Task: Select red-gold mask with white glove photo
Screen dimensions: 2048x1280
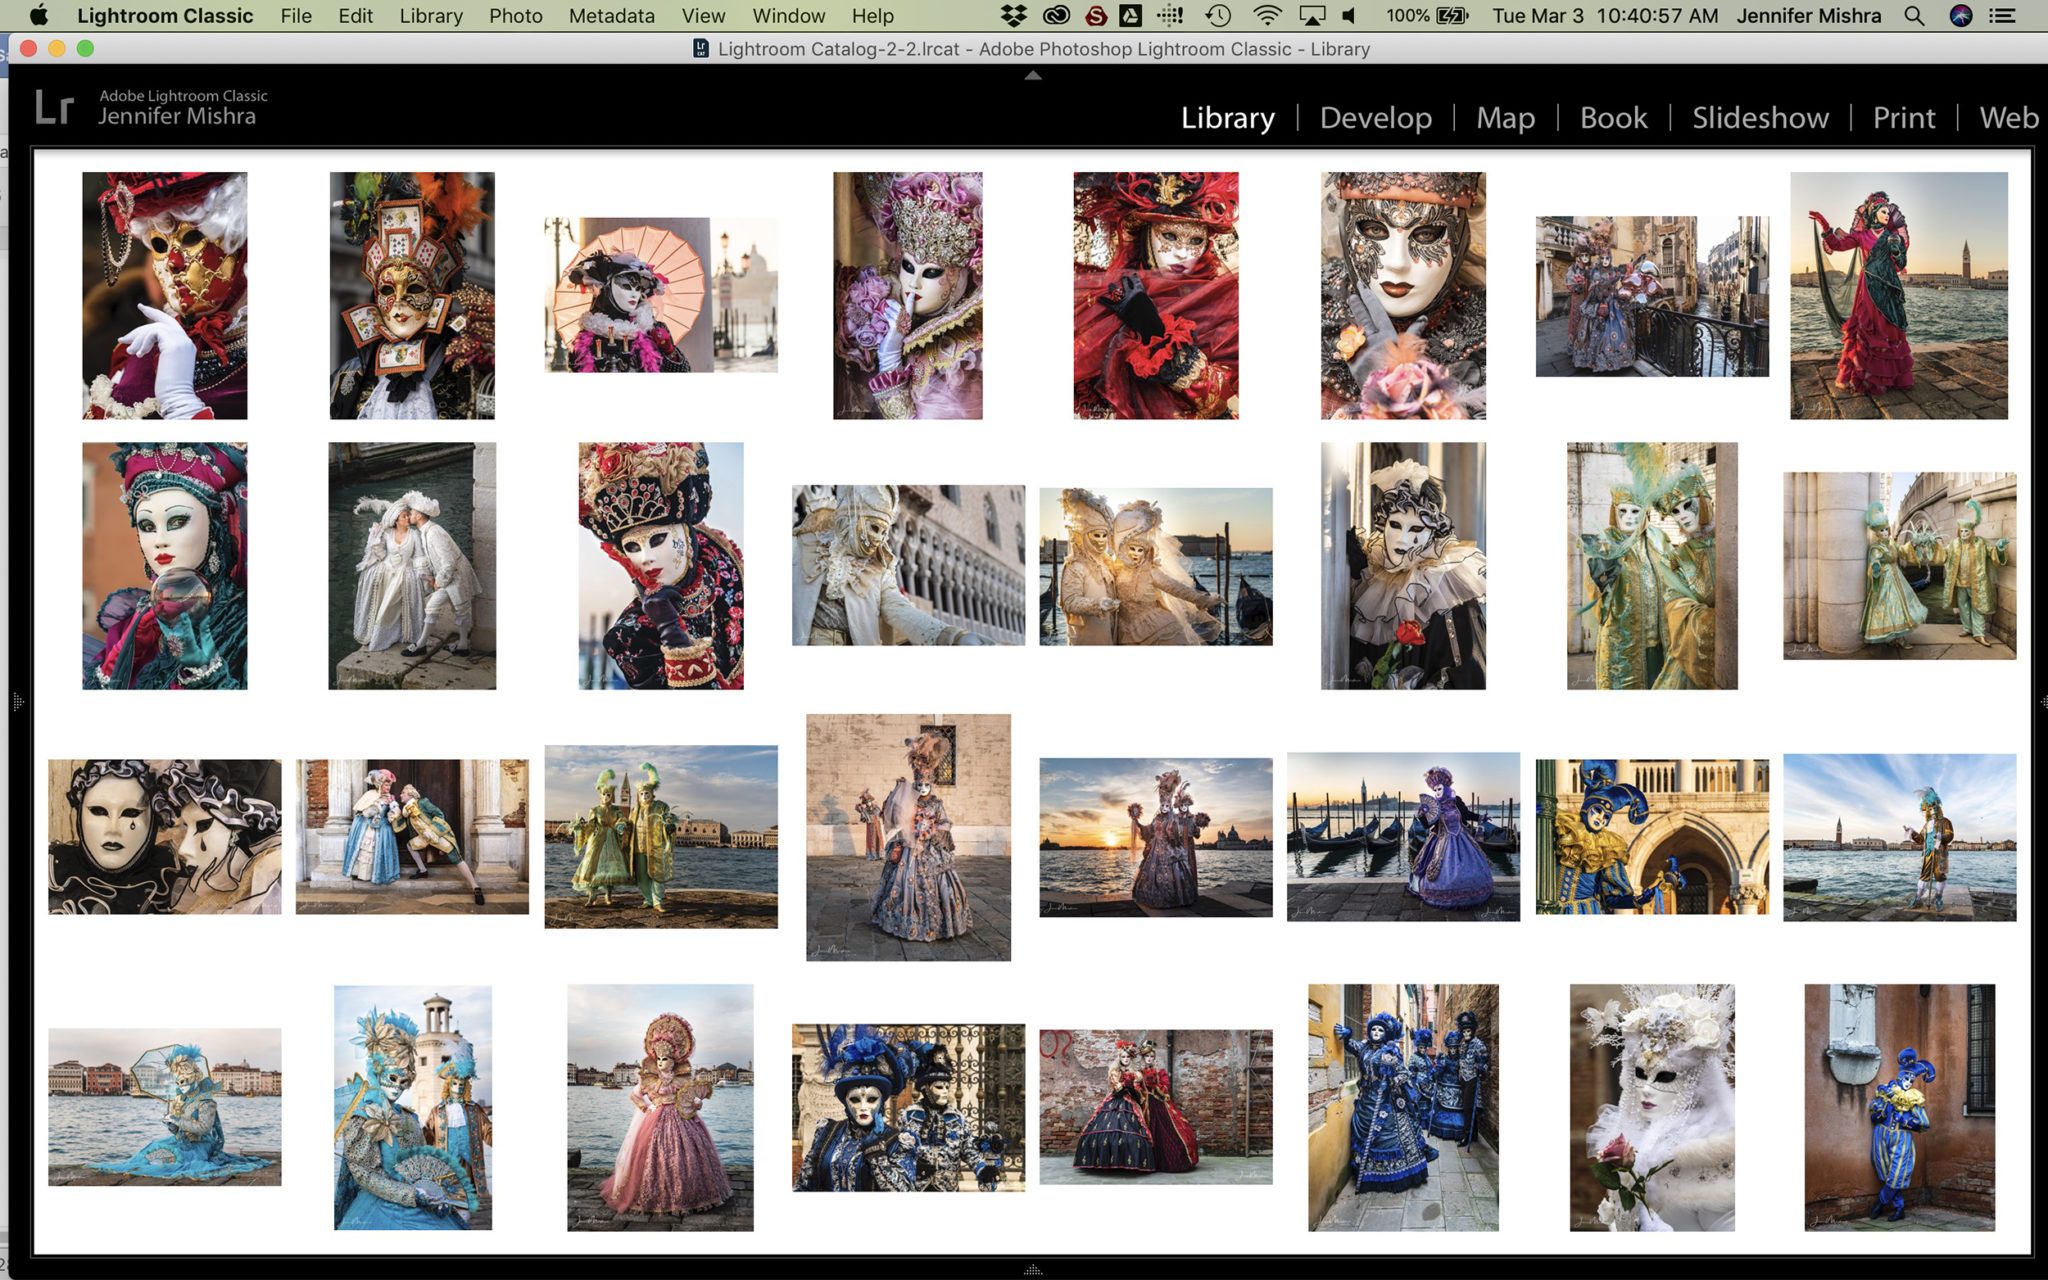Action: 165,295
